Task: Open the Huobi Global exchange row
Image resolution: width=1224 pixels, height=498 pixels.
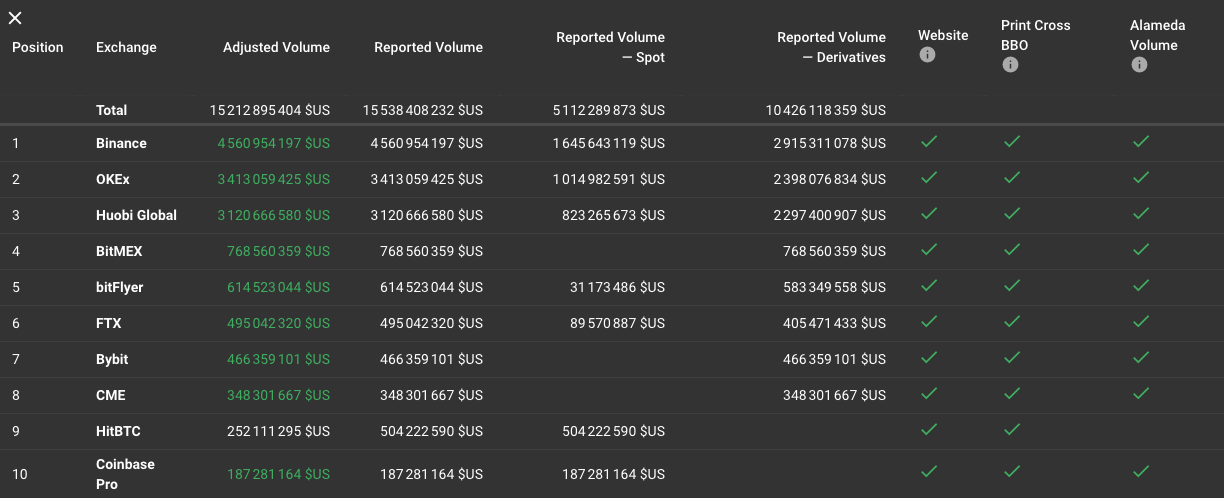Action: [x=612, y=215]
